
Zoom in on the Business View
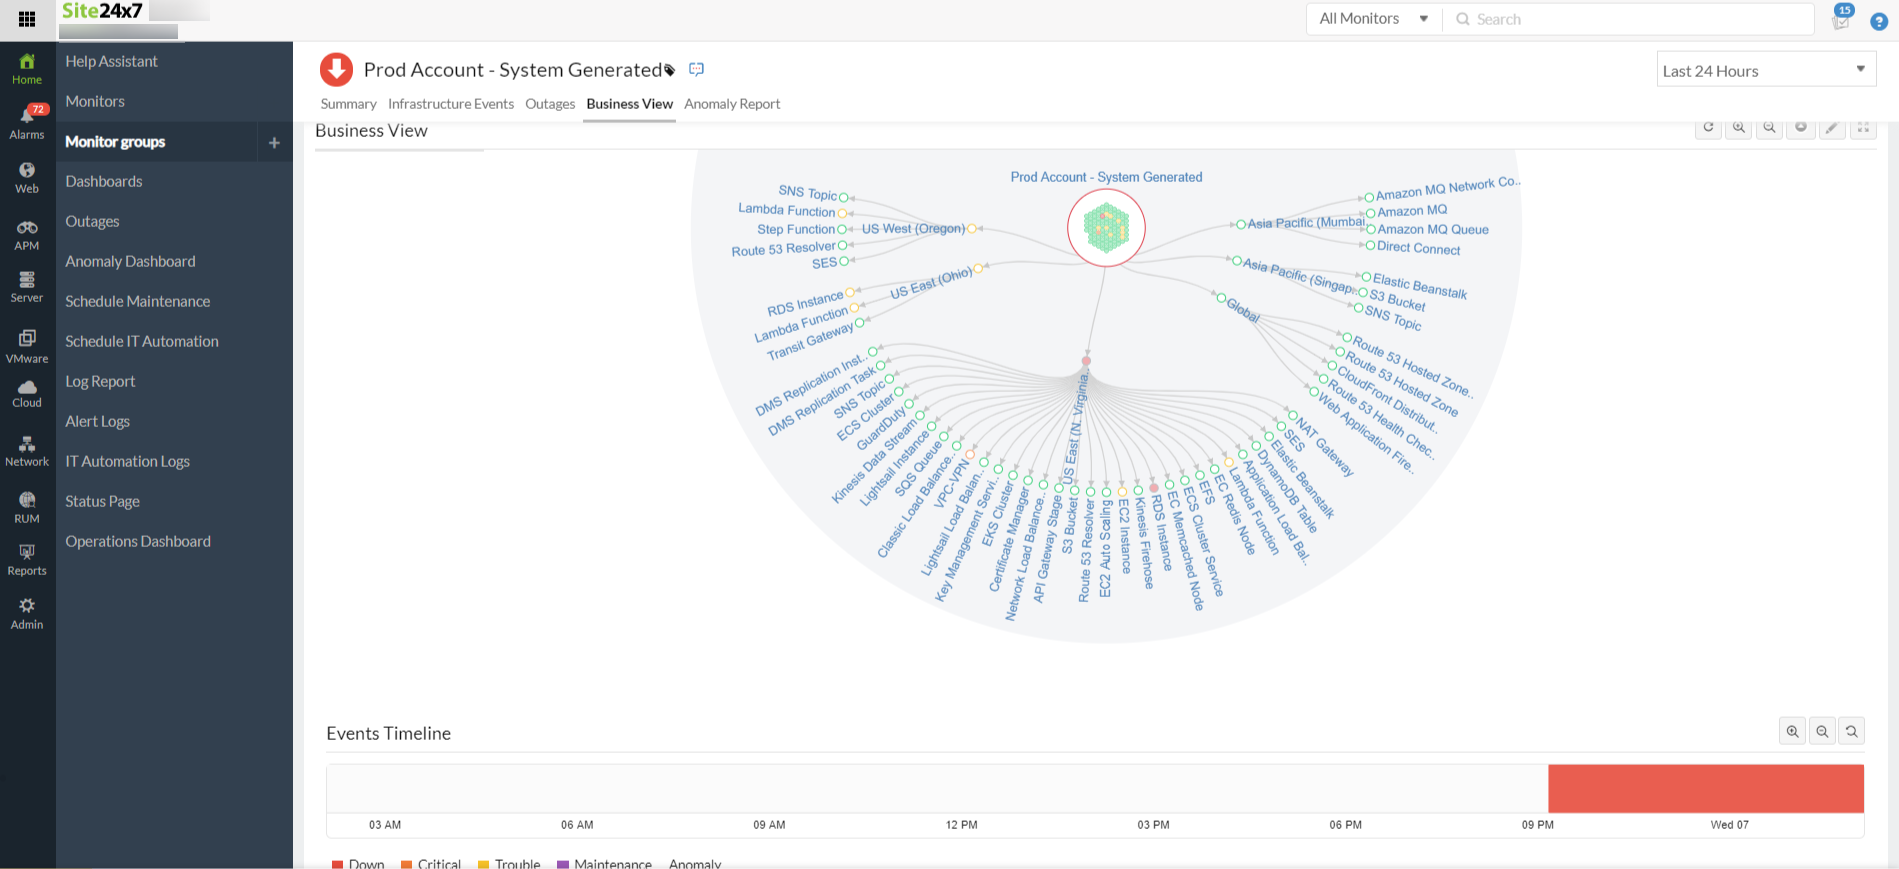(x=1739, y=128)
